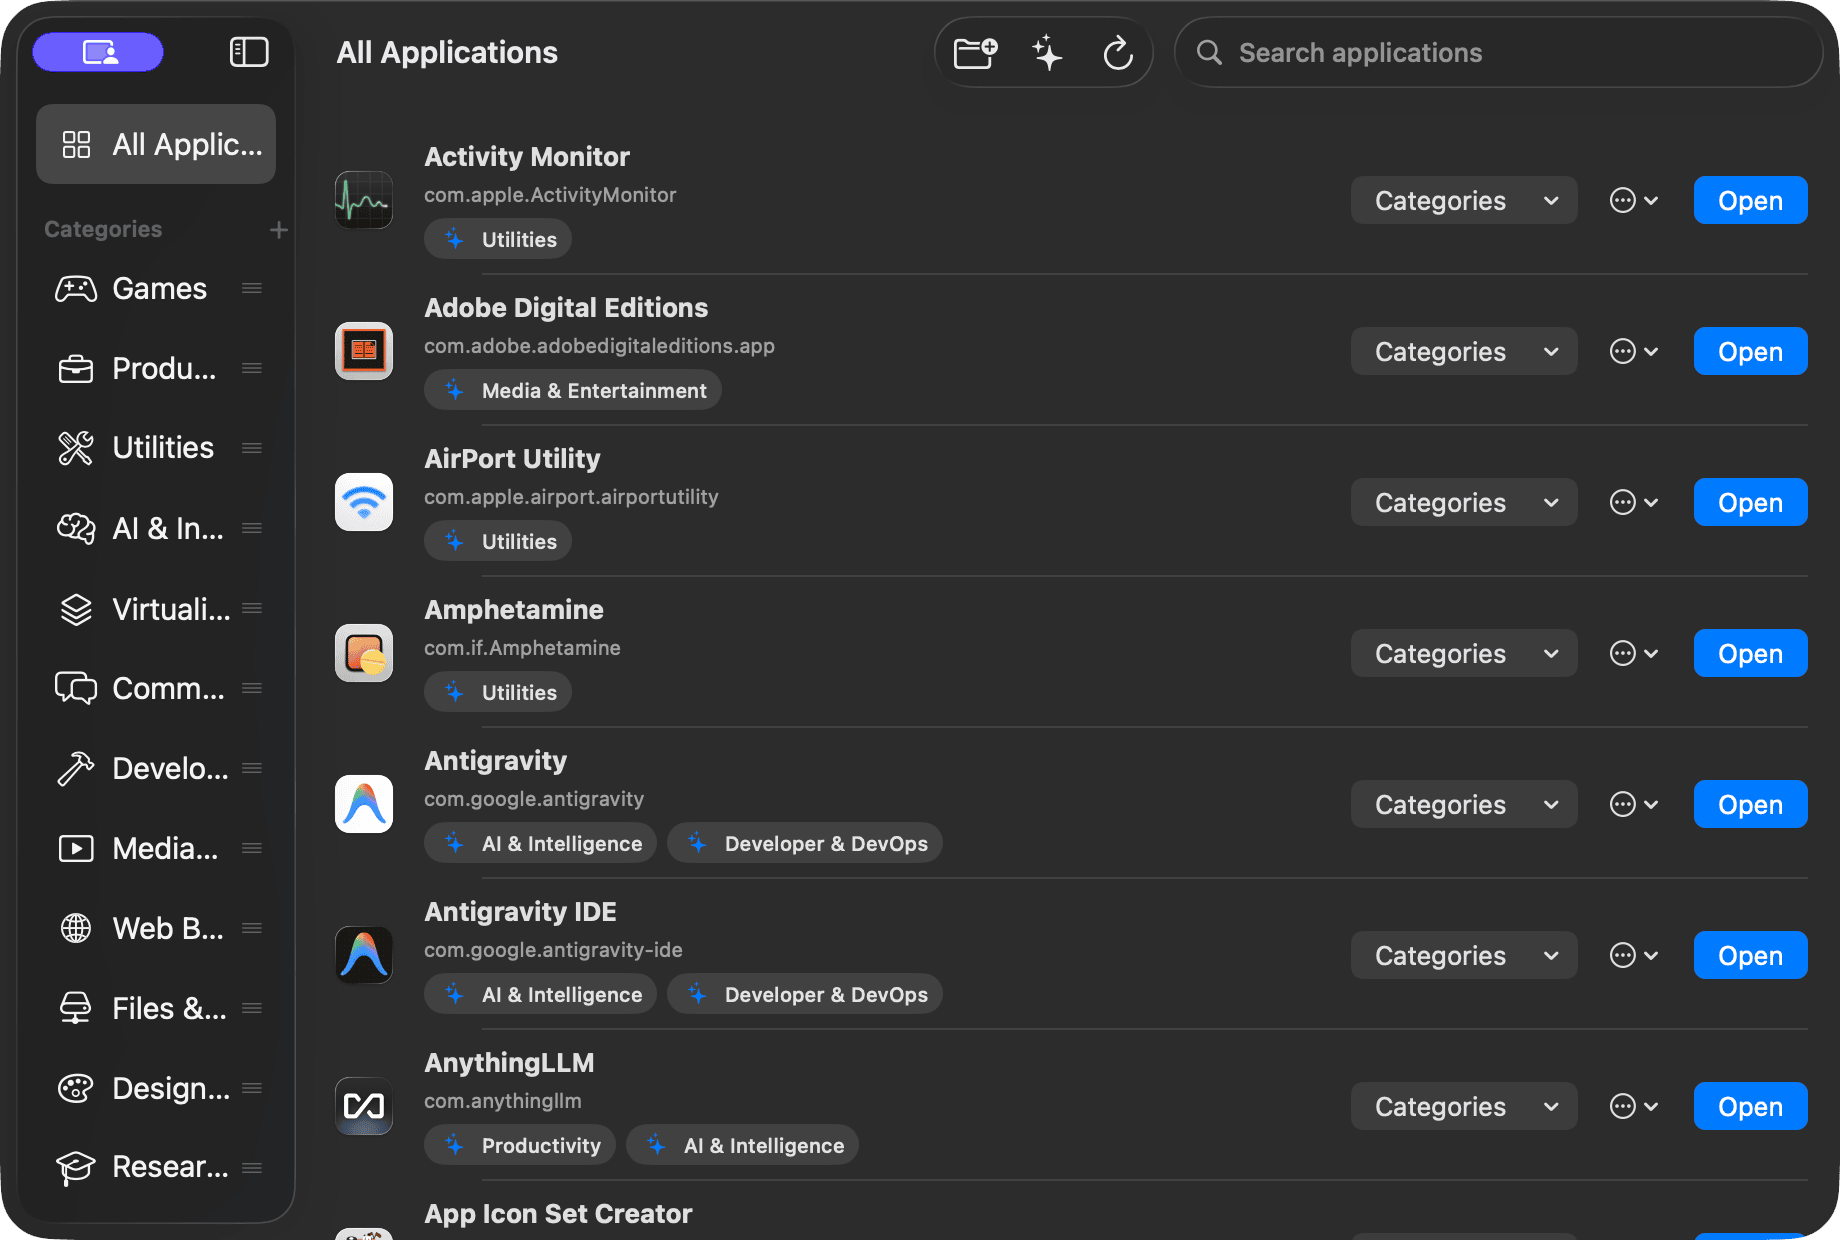Image resolution: width=1840 pixels, height=1240 pixels.
Task: Open more options menu for Activity Monitor
Action: click(1634, 200)
